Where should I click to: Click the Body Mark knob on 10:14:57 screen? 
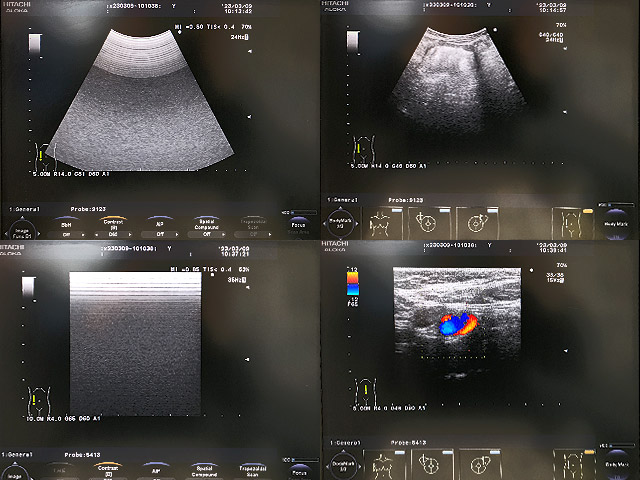tap(616, 223)
